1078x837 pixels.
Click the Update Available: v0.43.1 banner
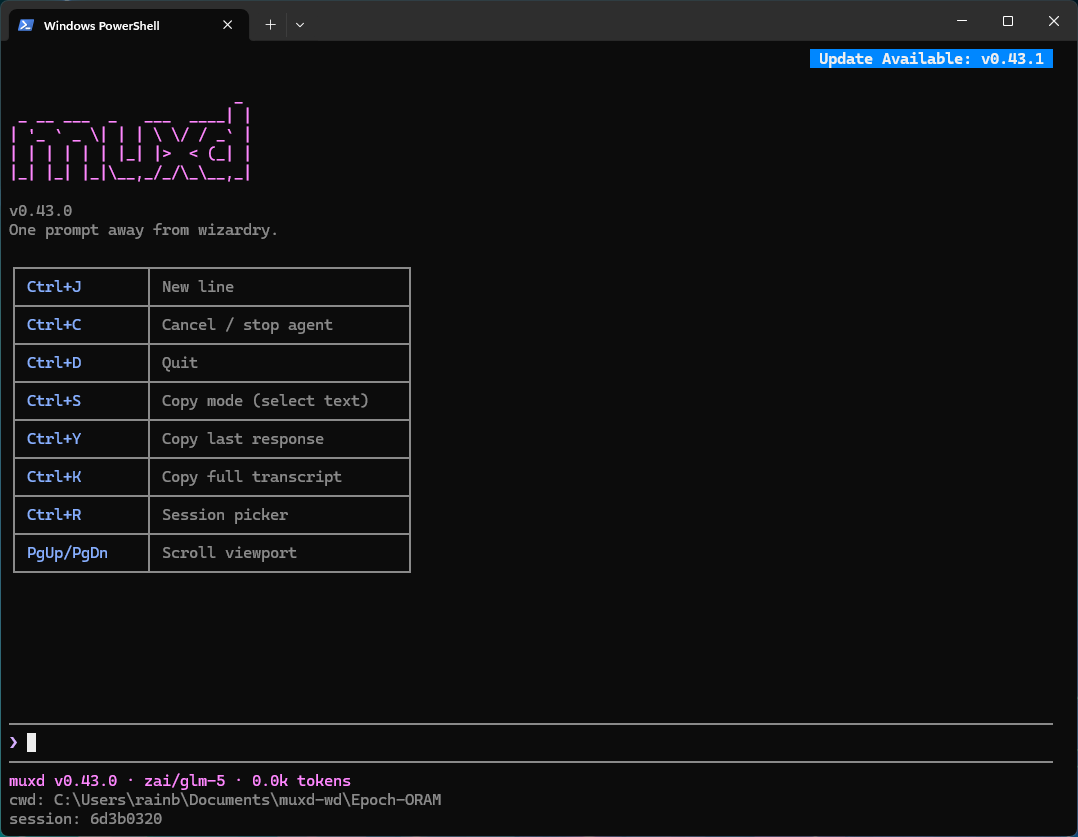pyautogui.click(x=931, y=58)
